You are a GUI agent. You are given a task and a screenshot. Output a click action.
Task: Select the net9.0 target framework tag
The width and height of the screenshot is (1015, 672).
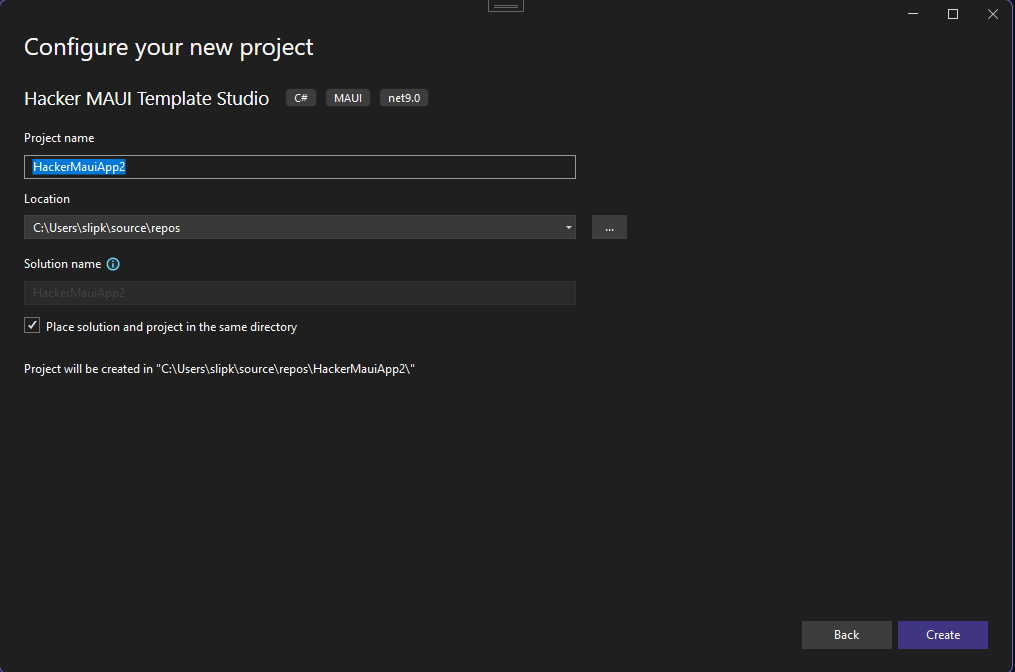pyautogui.click(x=403, y=97)
